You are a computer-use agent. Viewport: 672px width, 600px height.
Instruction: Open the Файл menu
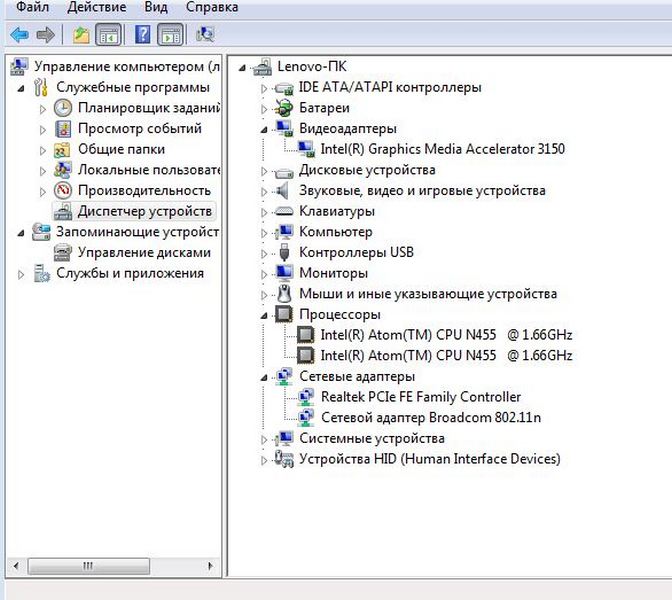pyautogui.click(x=33, y=8)
